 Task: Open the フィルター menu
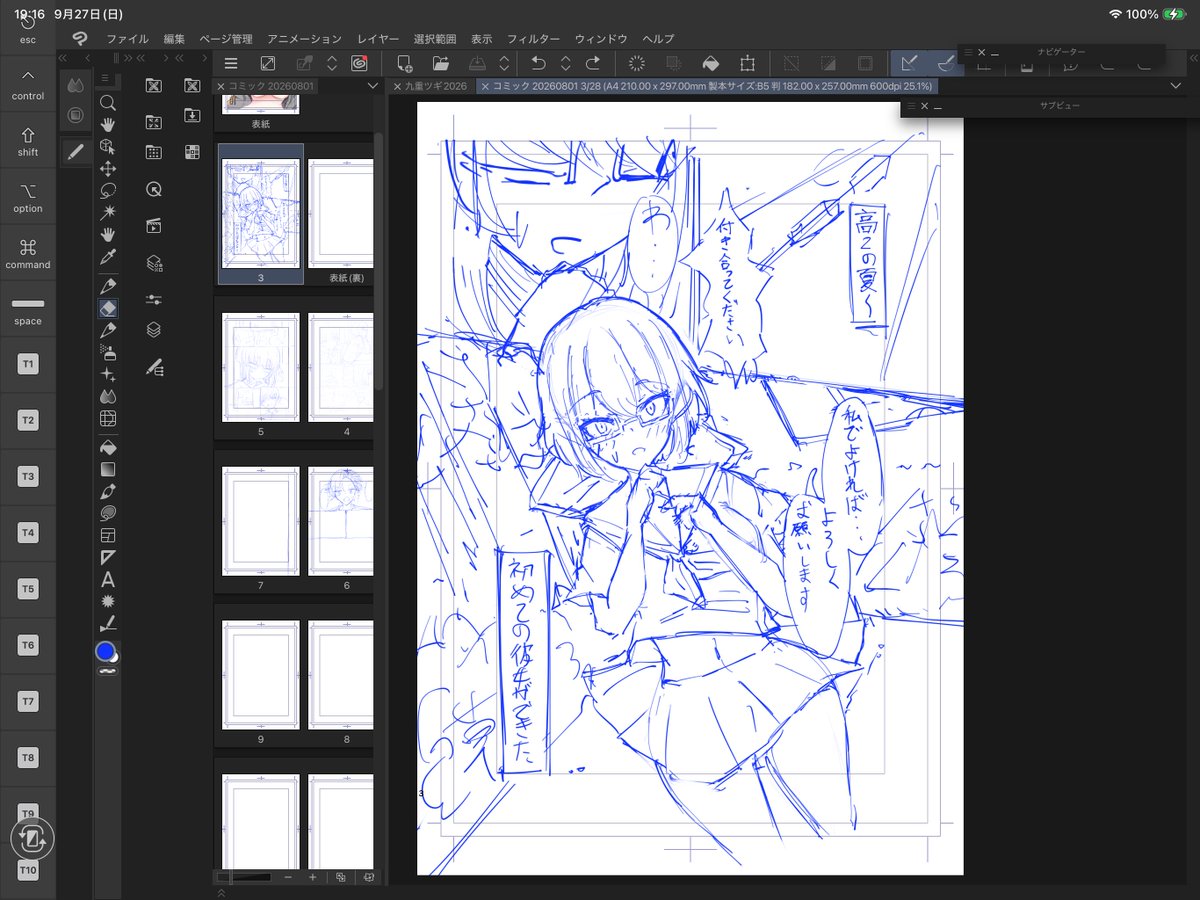click(533, 39)
